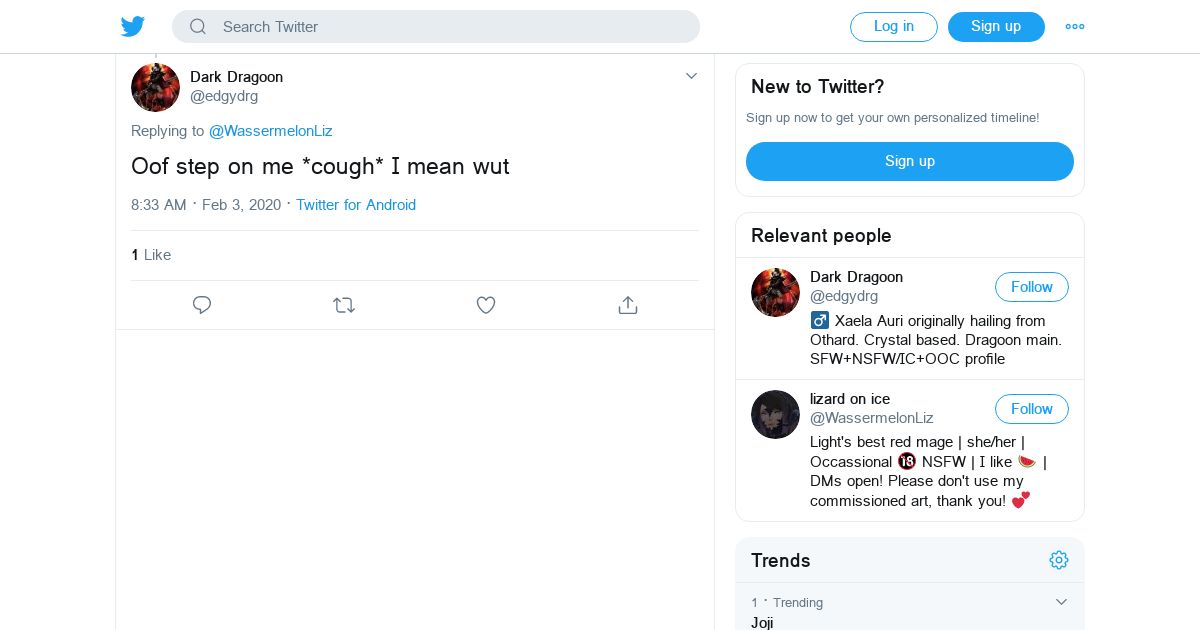
Task: Click the Sign up button in header
Action: [x=996, y=27]
